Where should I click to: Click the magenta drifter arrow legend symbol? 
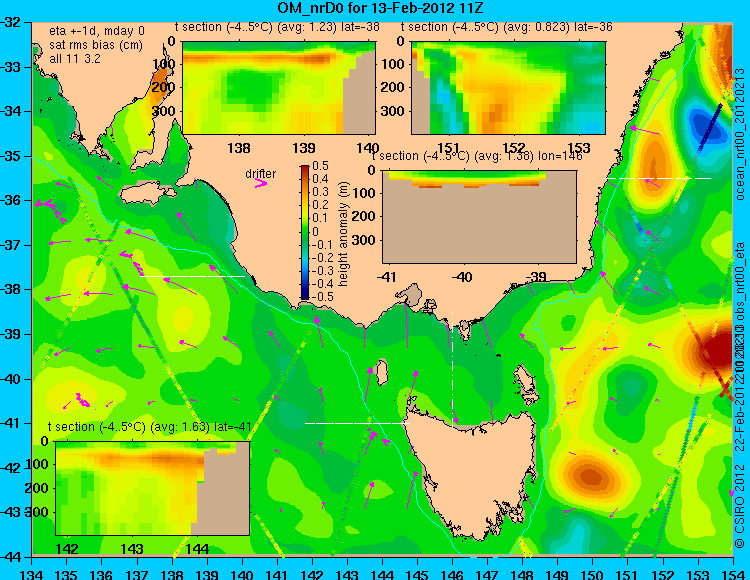point(261,183)
